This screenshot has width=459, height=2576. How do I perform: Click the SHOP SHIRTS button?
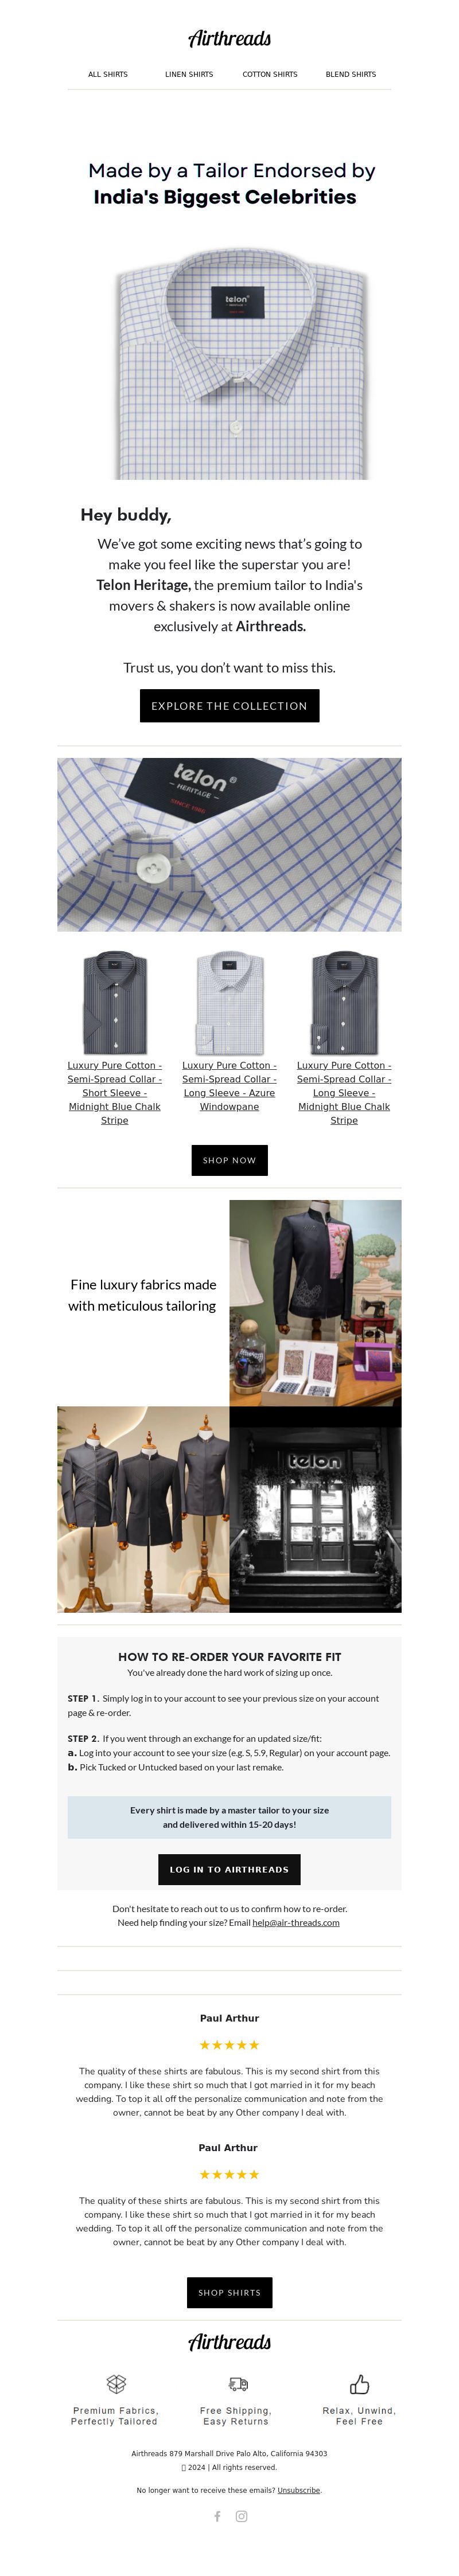(229, 2292)
